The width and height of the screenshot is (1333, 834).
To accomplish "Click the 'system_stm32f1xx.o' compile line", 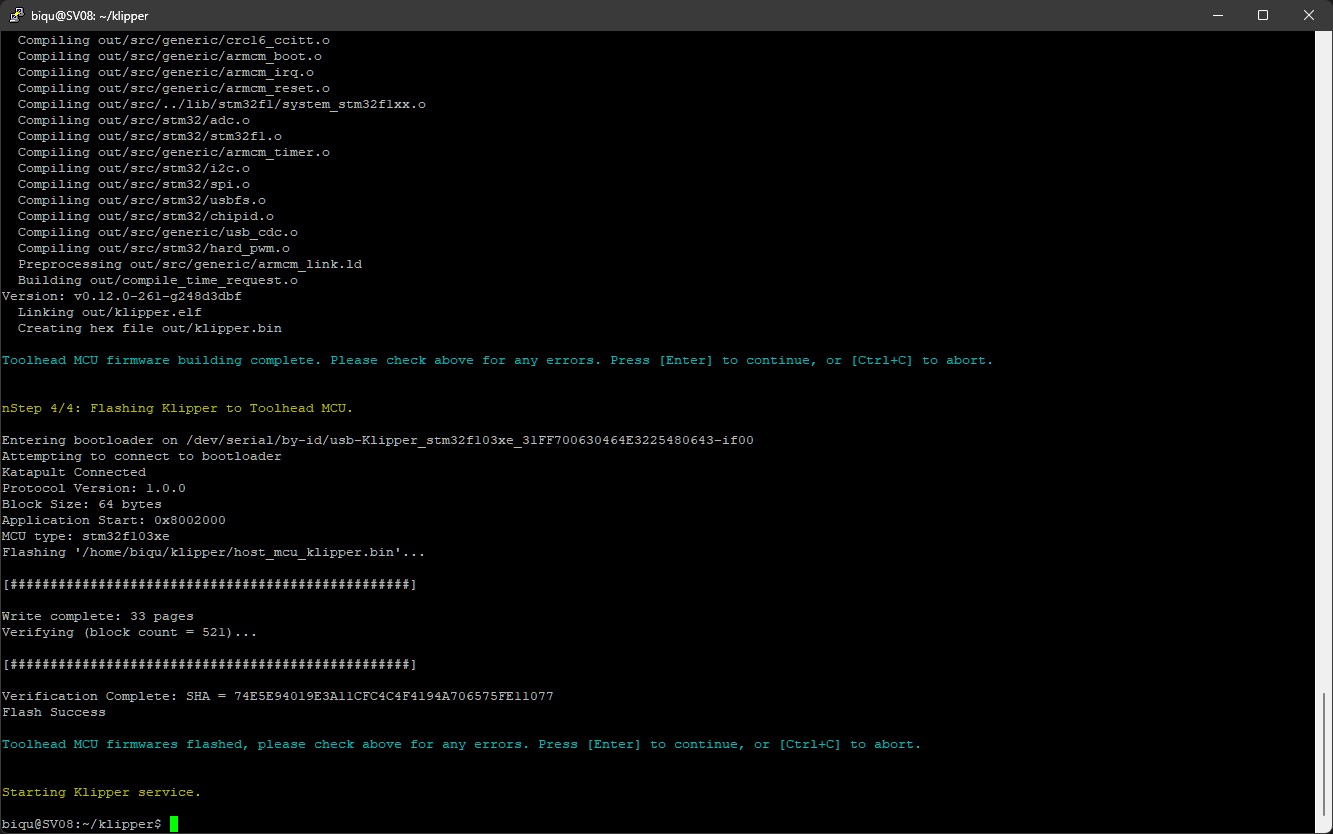I will click(221, 104).
